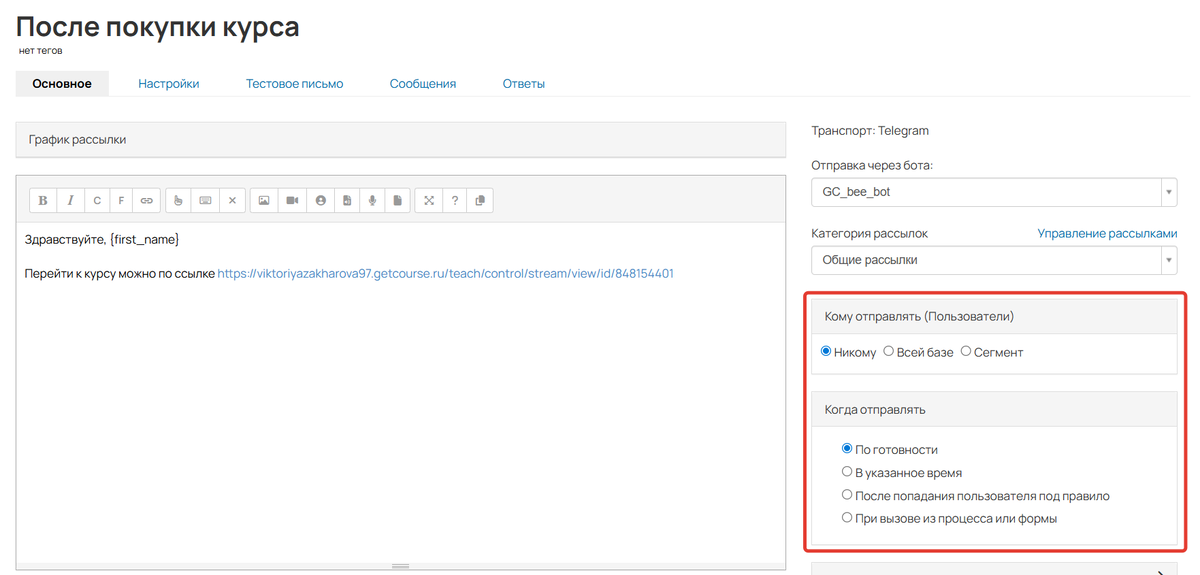The image size is (1200, 575).
Task: Apply italic formatting in the editor toolbar
Action: click(70, 200)
